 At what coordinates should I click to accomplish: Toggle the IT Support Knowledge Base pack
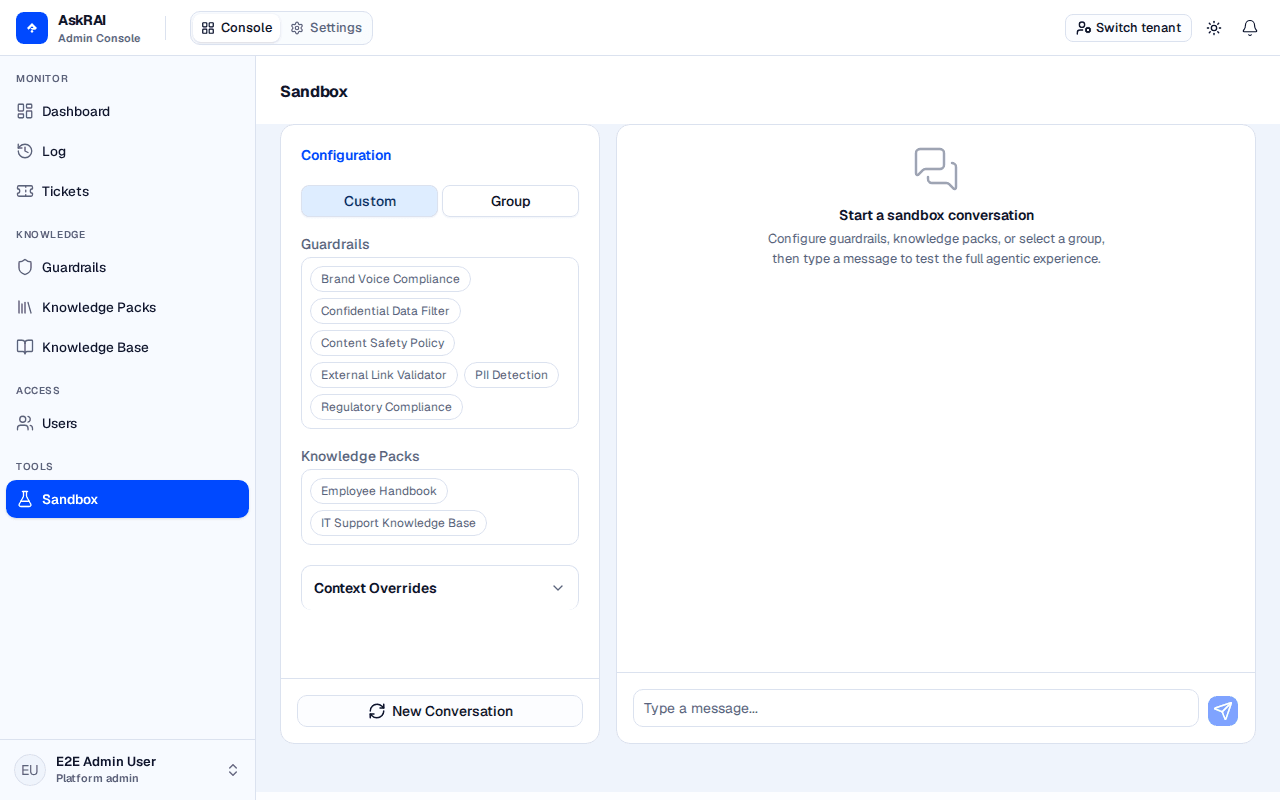pos(398,523)
